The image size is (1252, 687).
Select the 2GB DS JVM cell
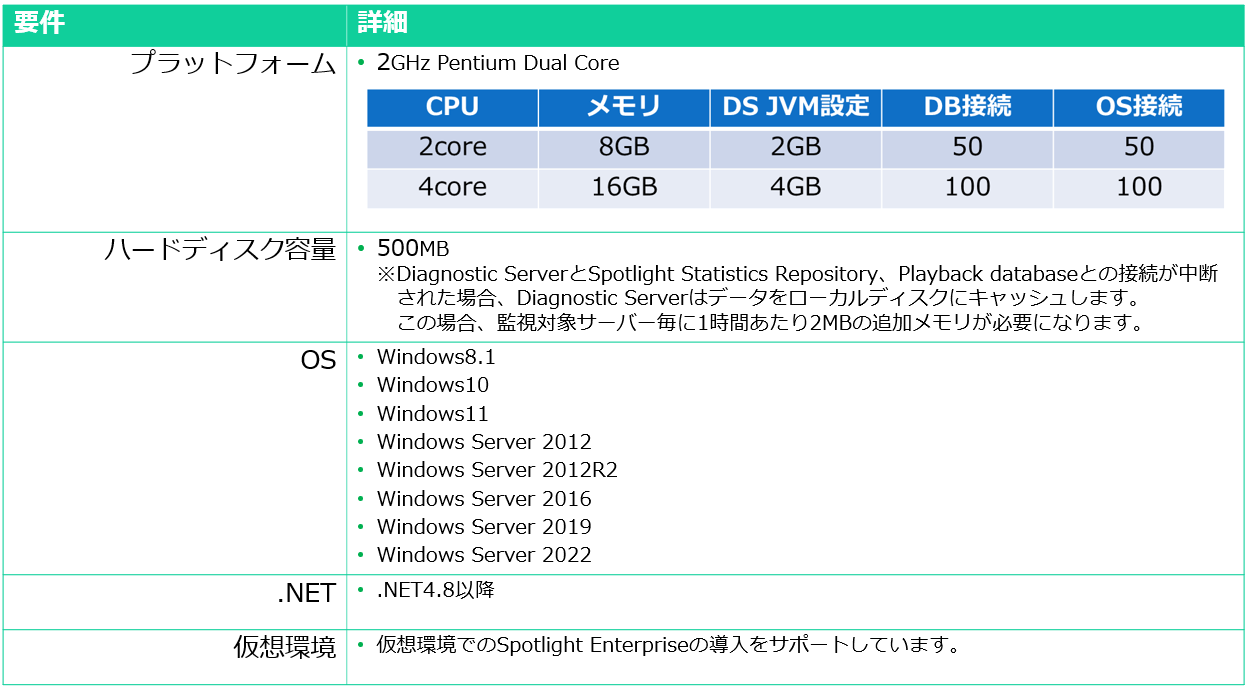[796, 147]
